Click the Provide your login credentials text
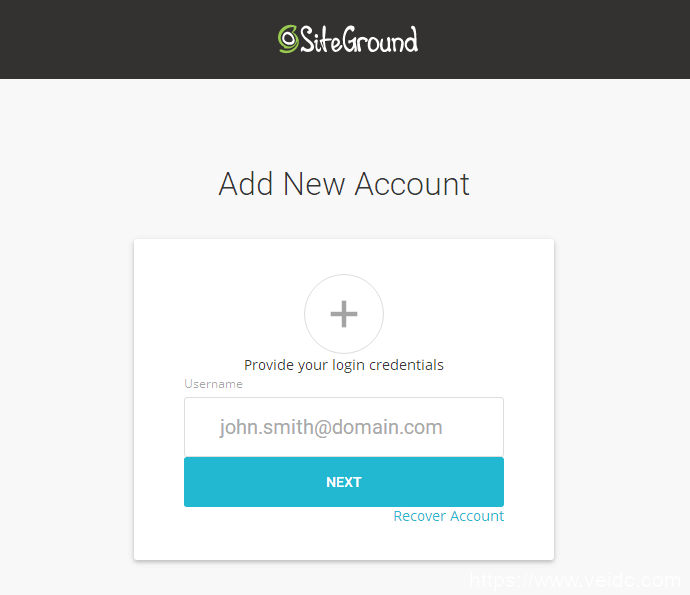The height and width of the screenshot is (595, 690). click(344, 365)
